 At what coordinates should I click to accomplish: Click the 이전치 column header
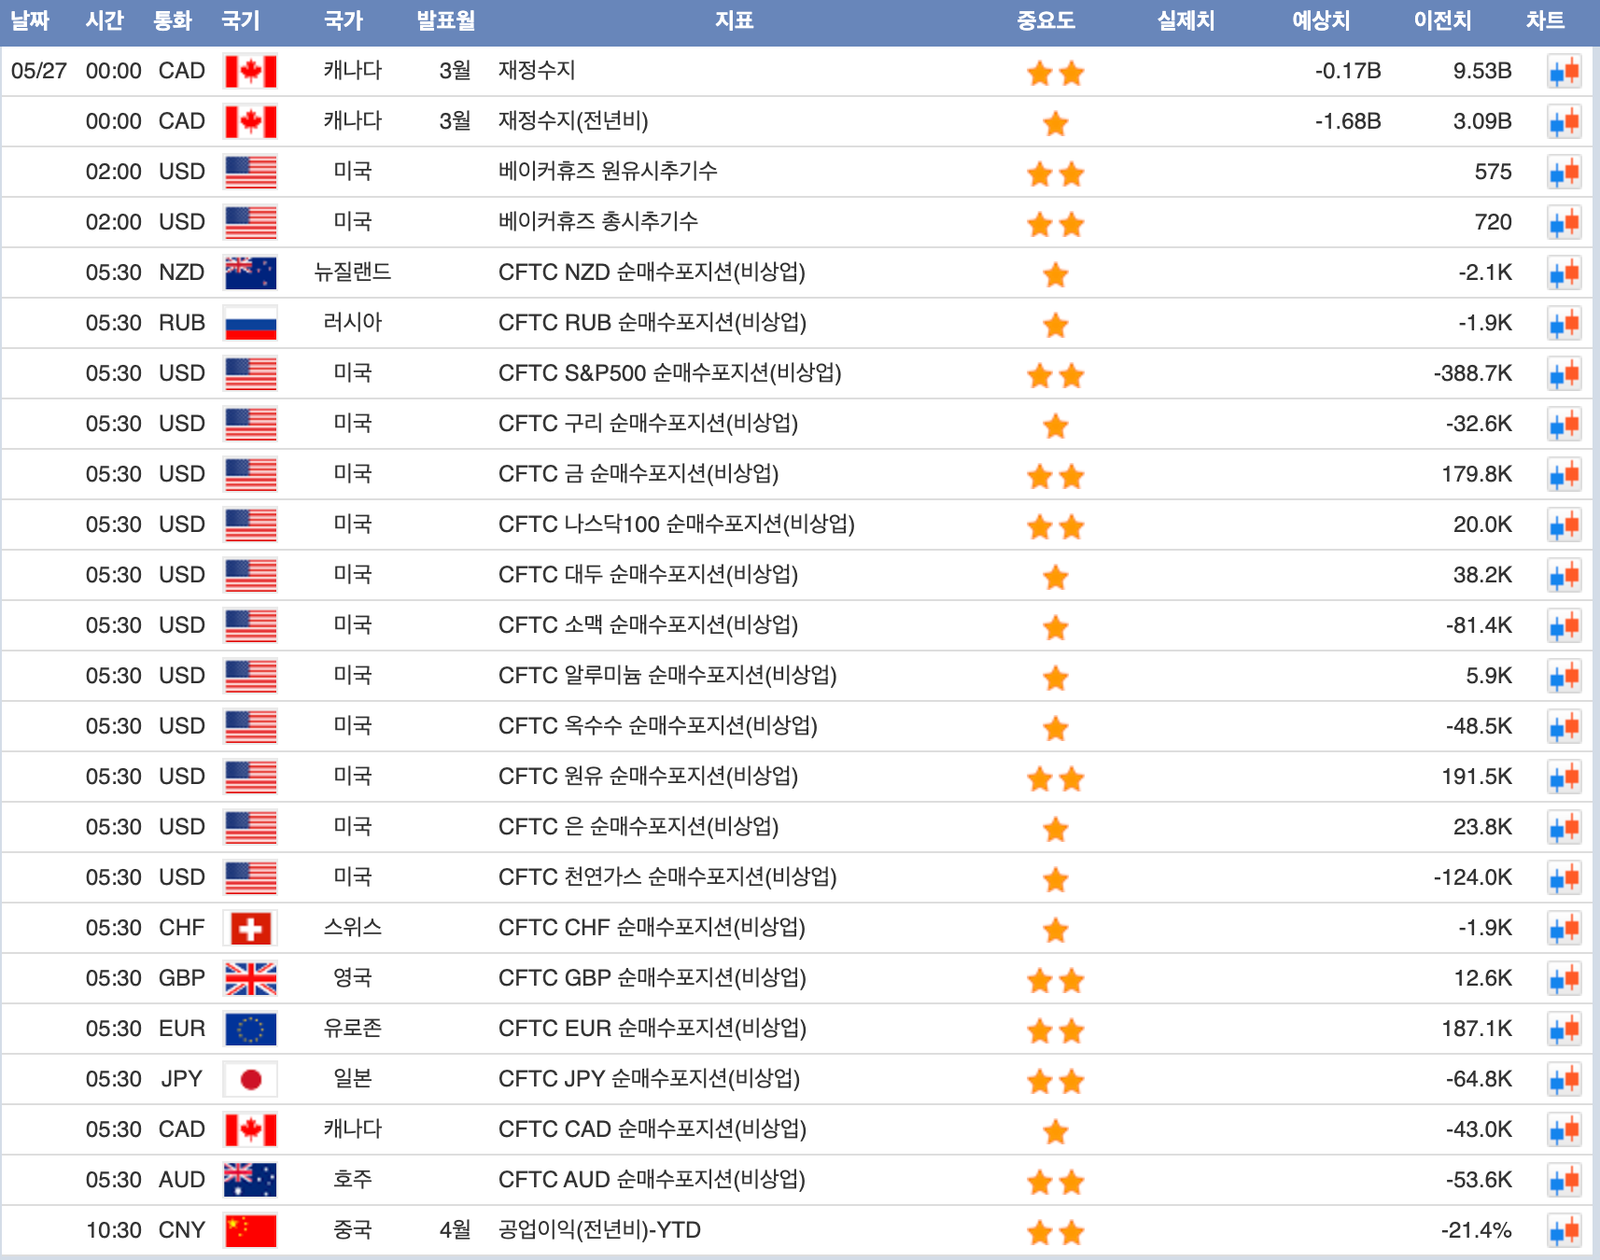[1441, 21]
